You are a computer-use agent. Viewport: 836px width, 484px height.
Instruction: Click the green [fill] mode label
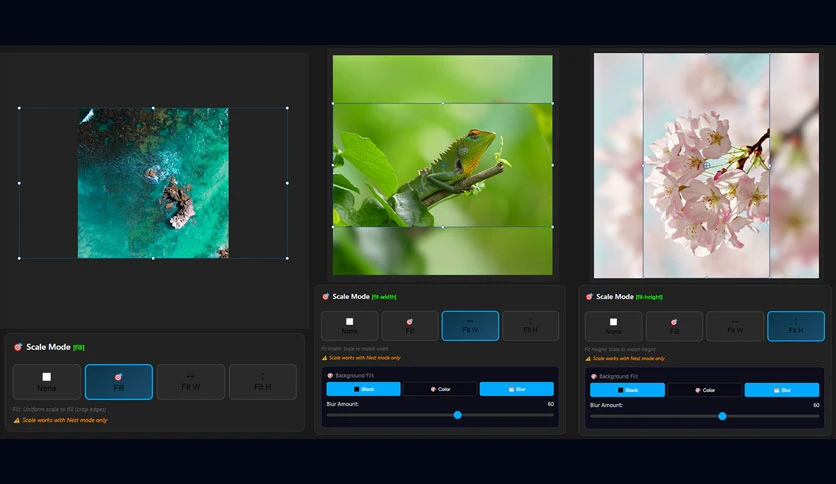click(78, 348)
